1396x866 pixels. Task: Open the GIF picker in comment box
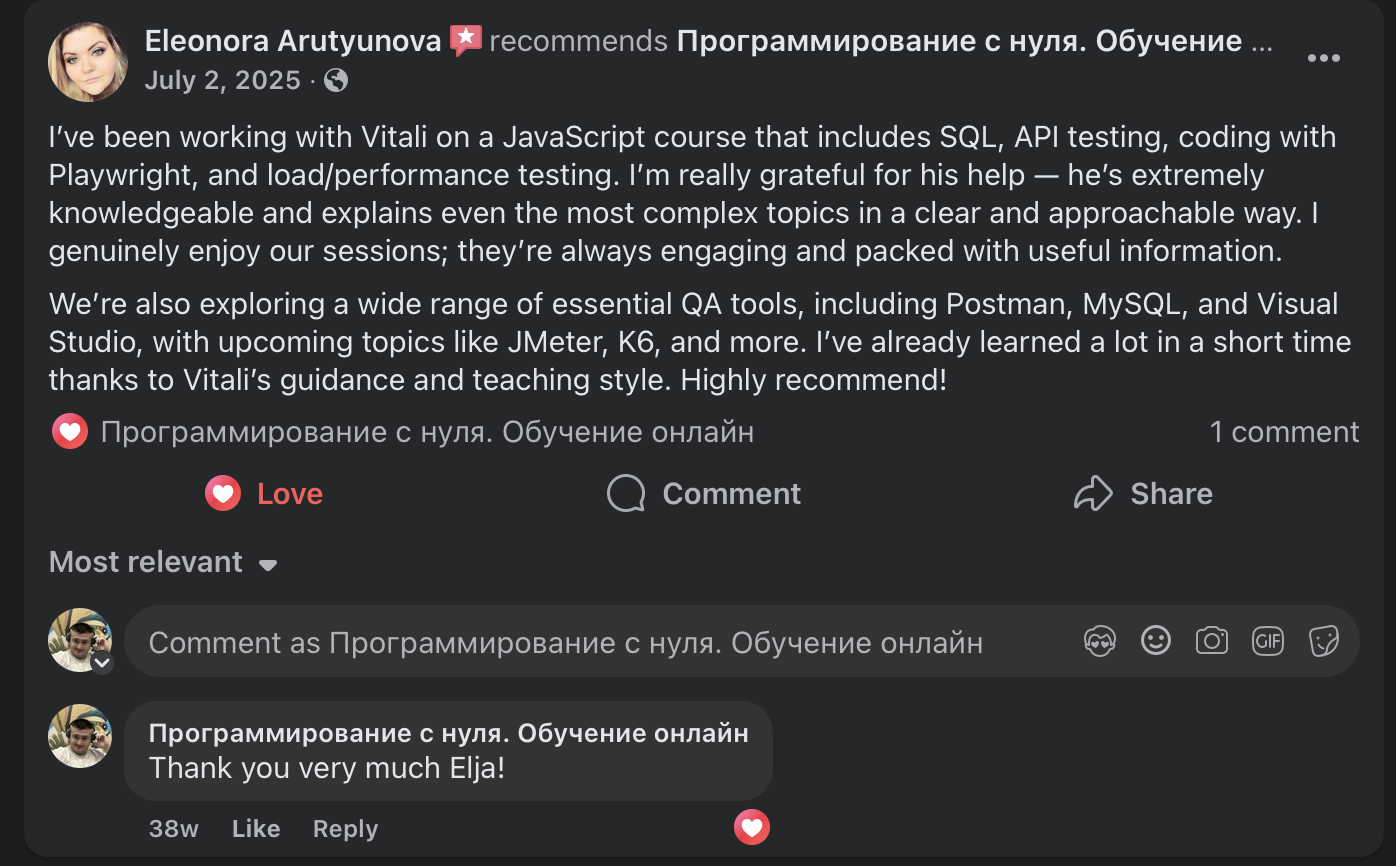(x=1268, y=641)
